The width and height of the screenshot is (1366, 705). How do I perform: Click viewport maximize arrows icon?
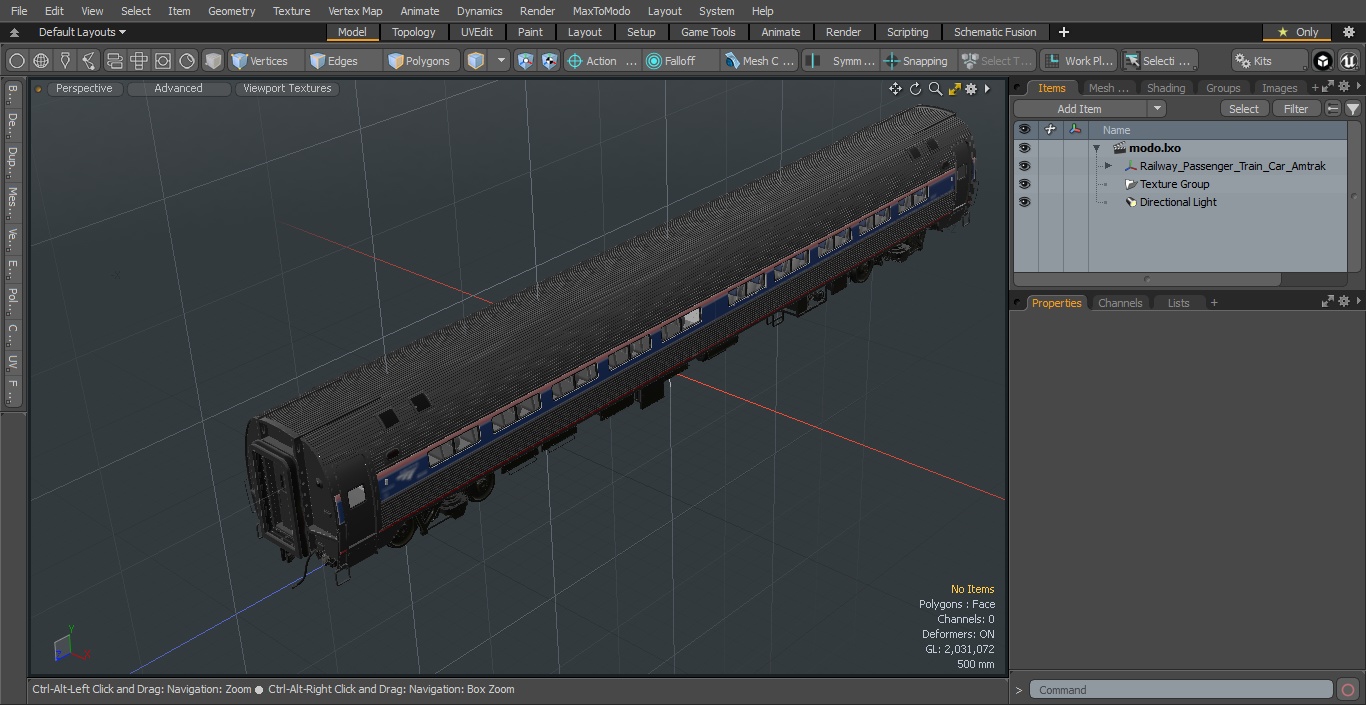click(954, 89)
